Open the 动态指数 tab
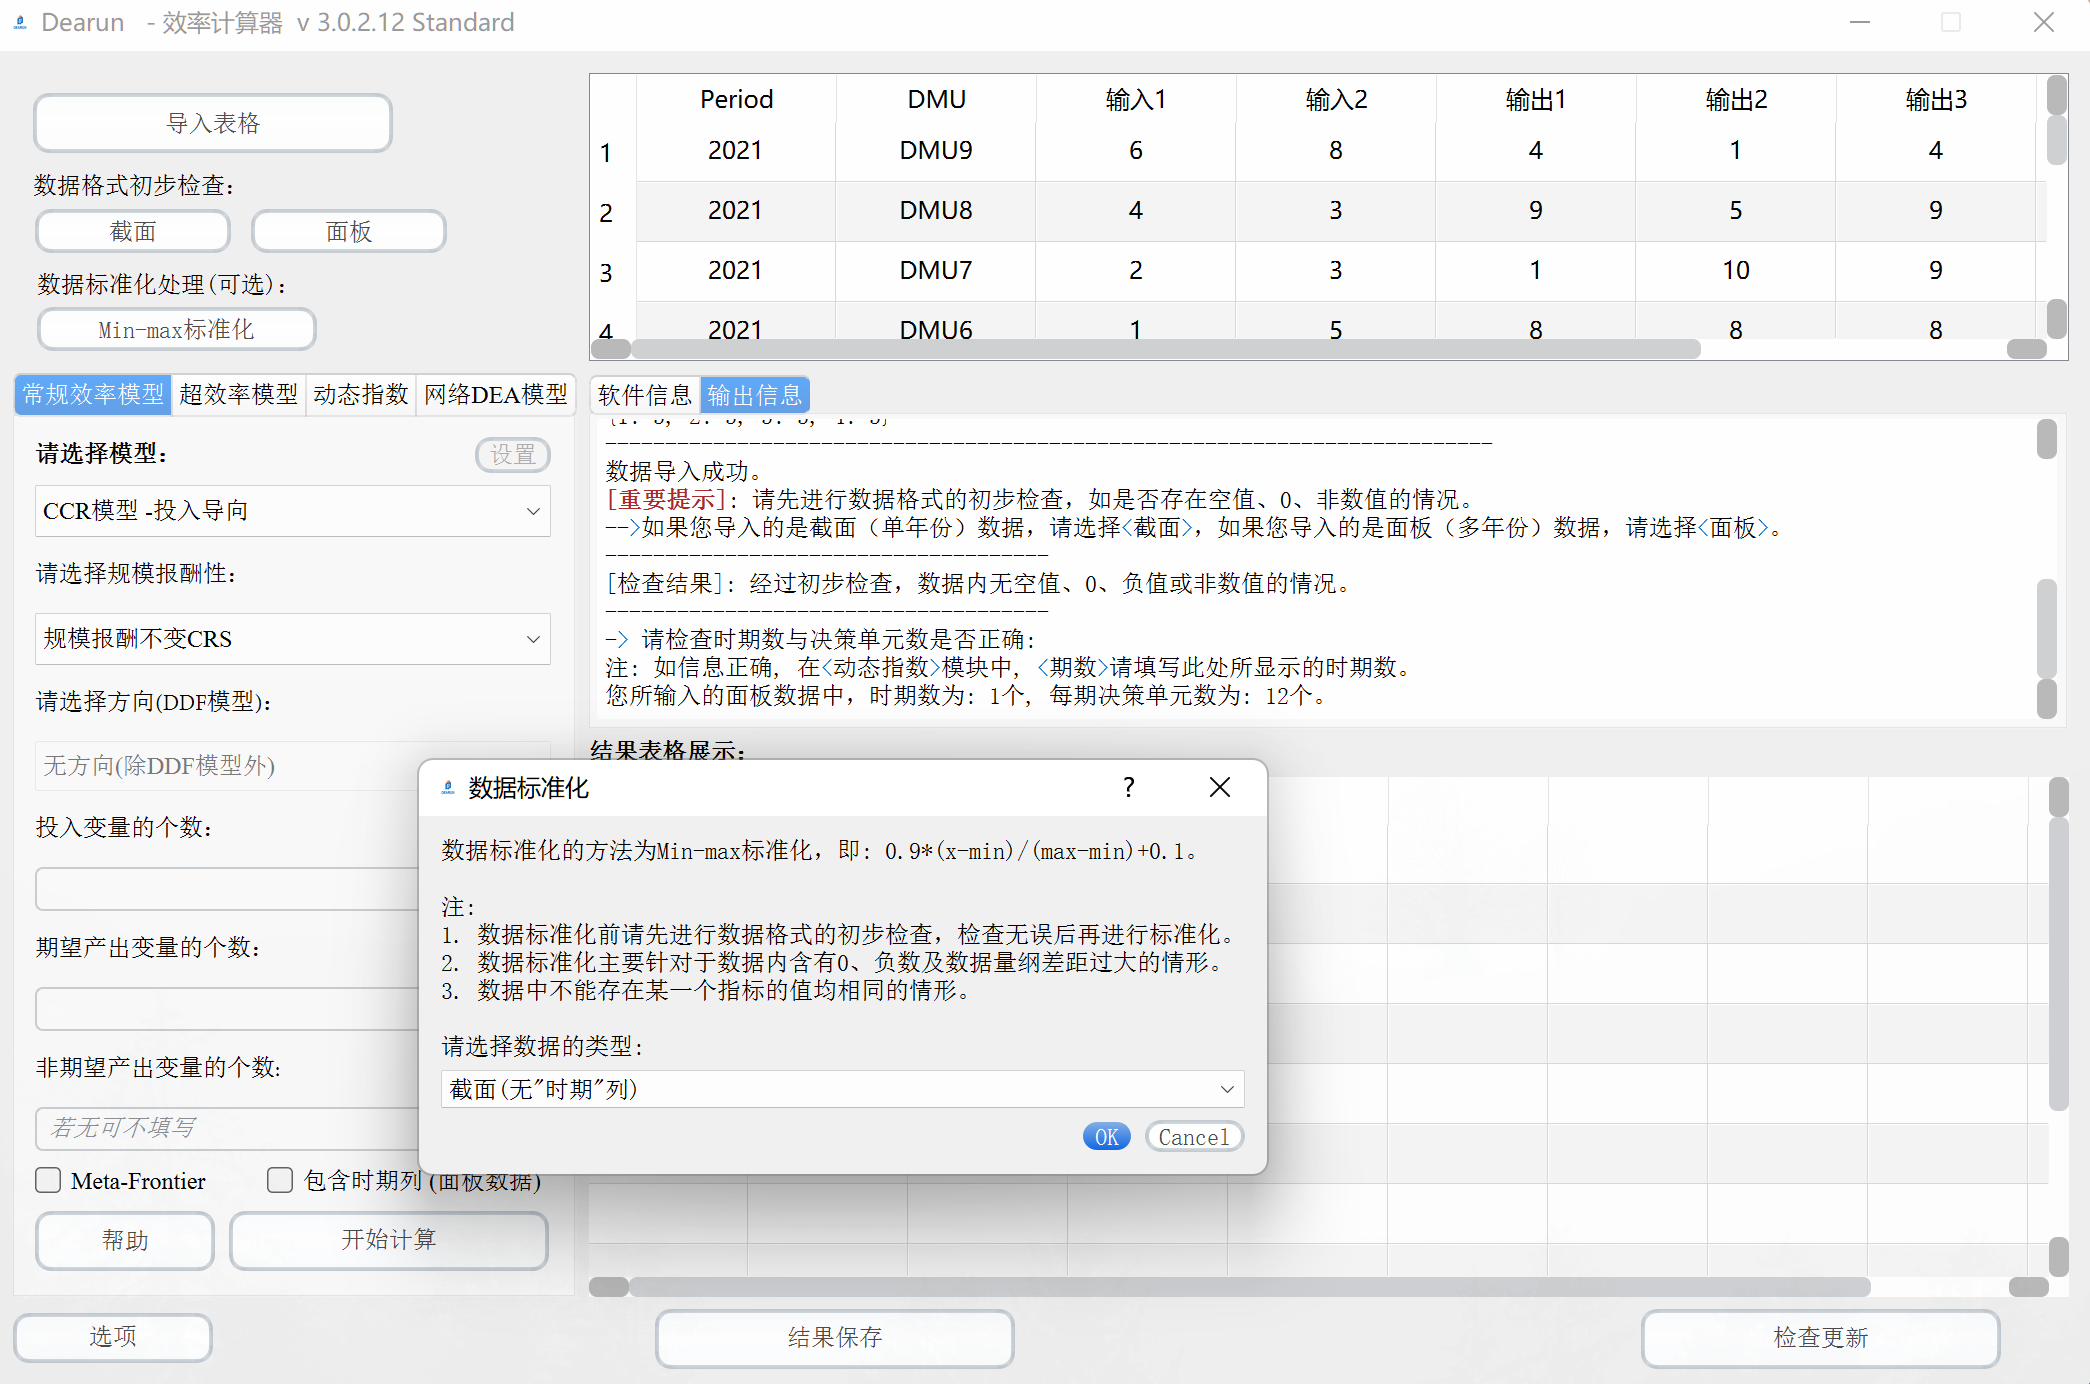 click(x=360, y=395)
